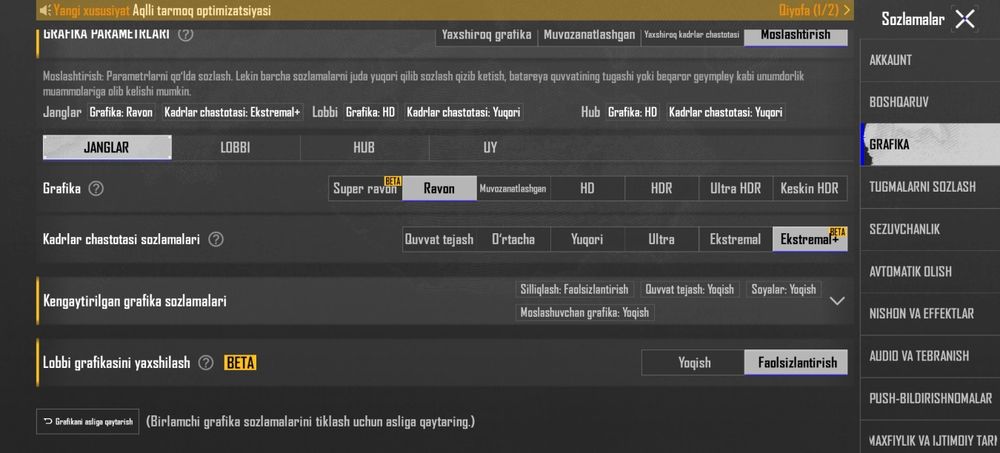Click Kadrlar chastotasi: Ekstremal+ summary tag

coord(233,112)
